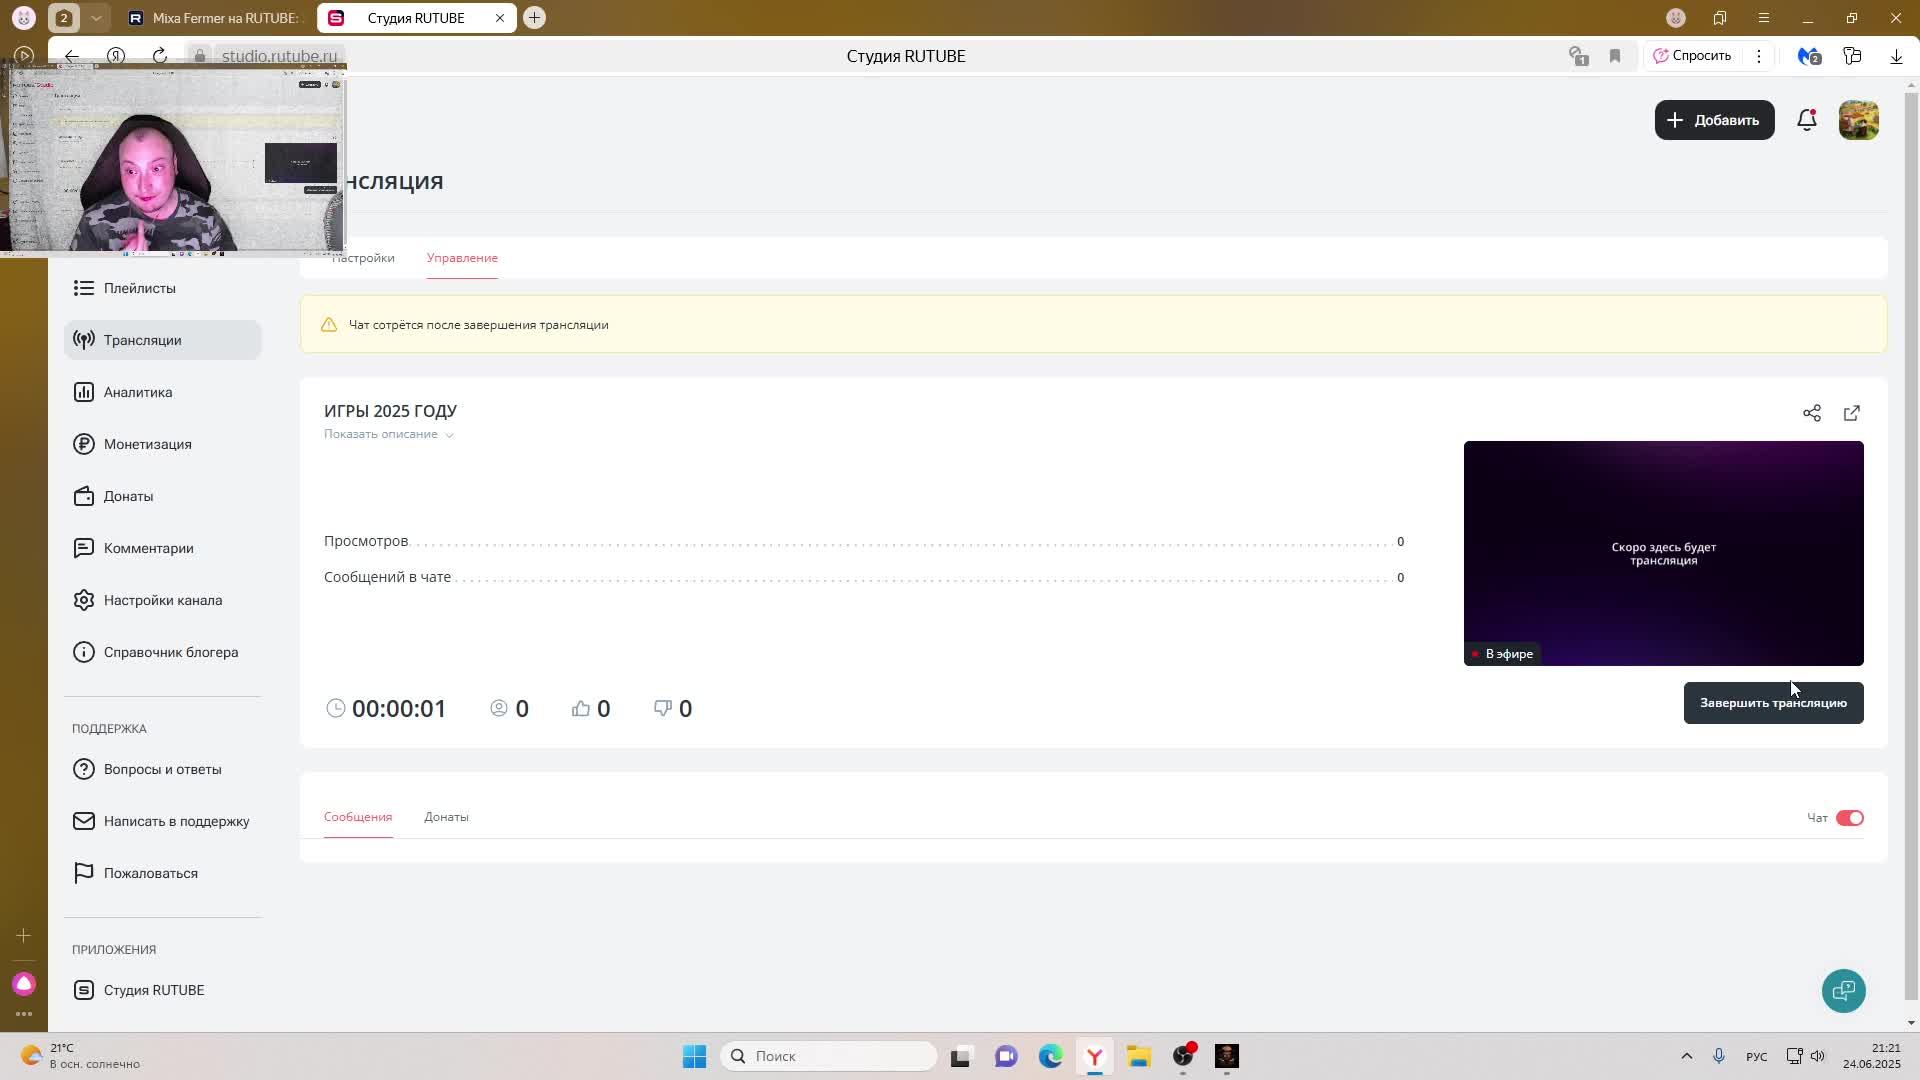Open the support chat bubble icon
This screenshot has height=1080, width=1920.
click(1843, 990)
